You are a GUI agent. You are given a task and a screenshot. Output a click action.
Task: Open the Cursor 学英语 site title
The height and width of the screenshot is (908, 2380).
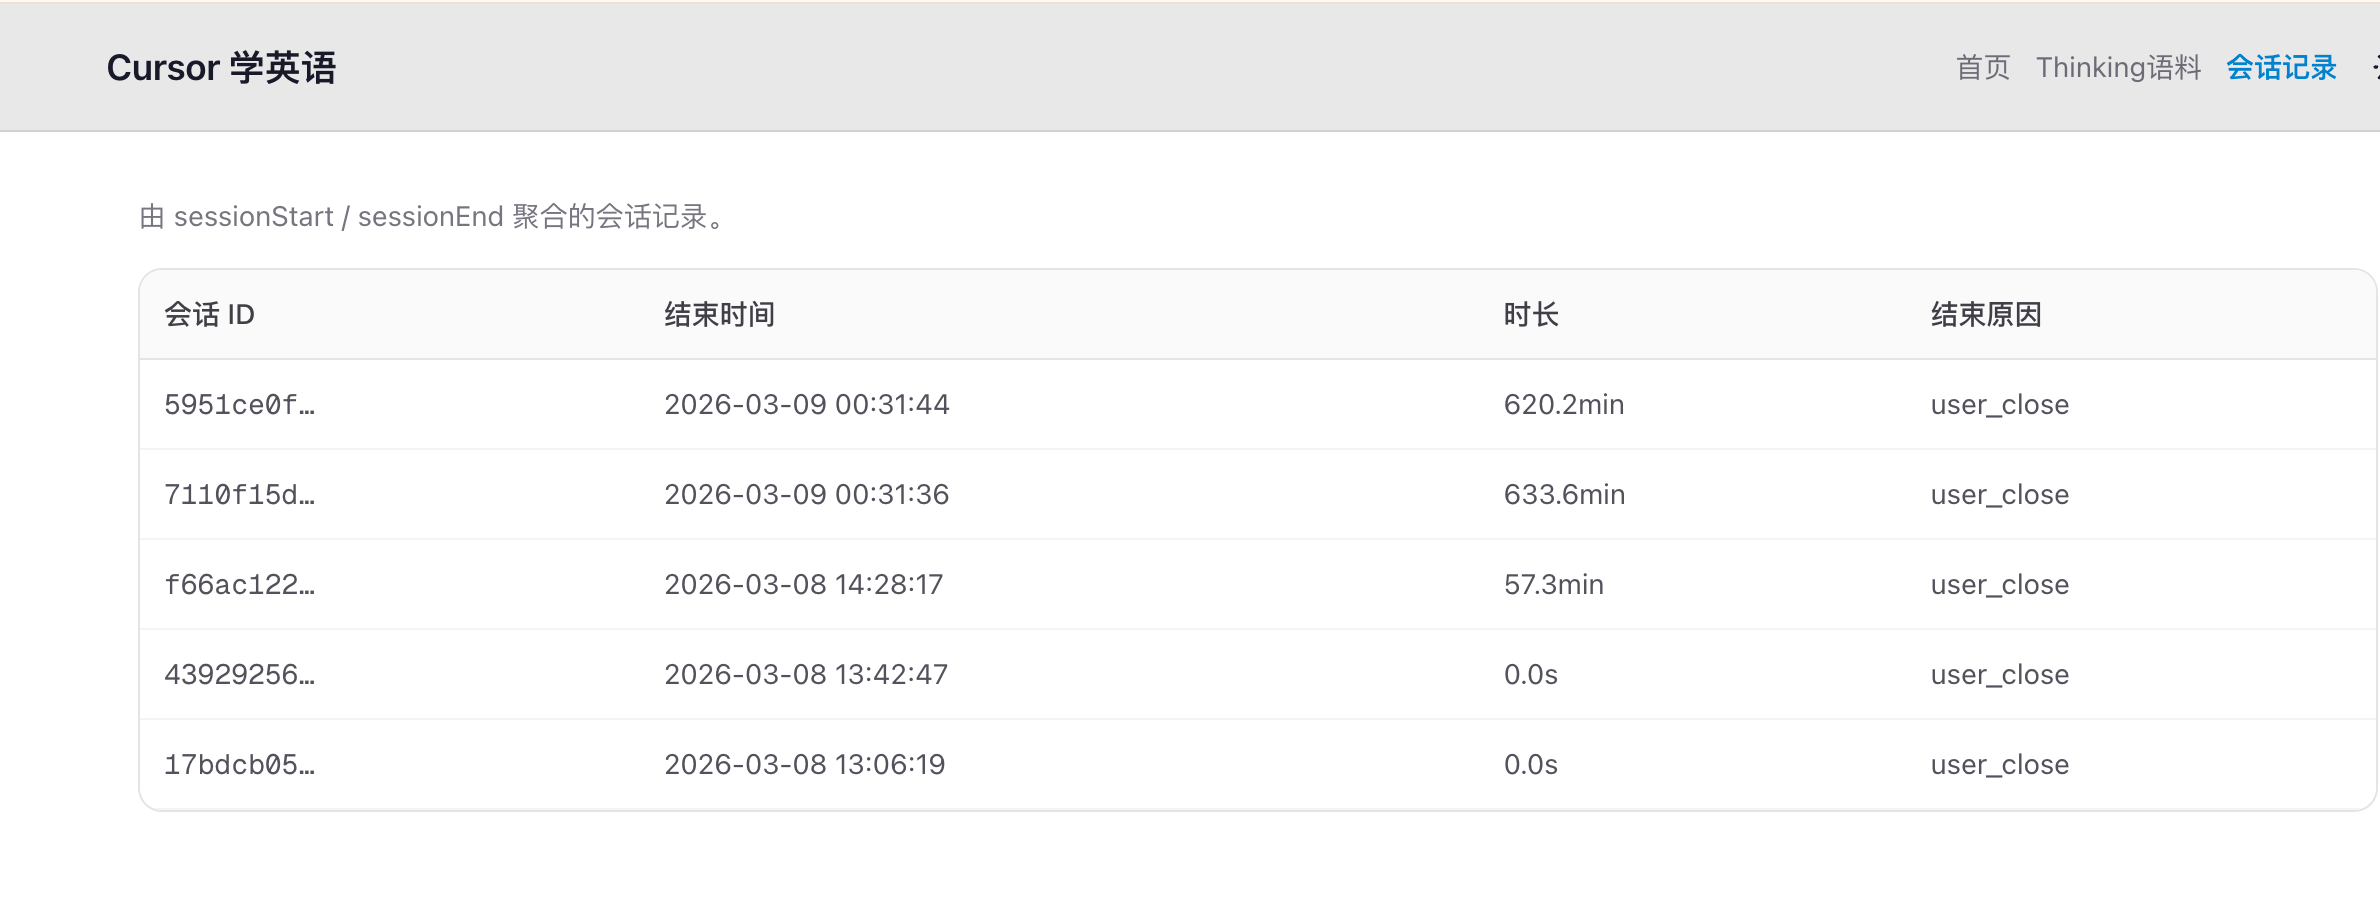click(221, 68)
